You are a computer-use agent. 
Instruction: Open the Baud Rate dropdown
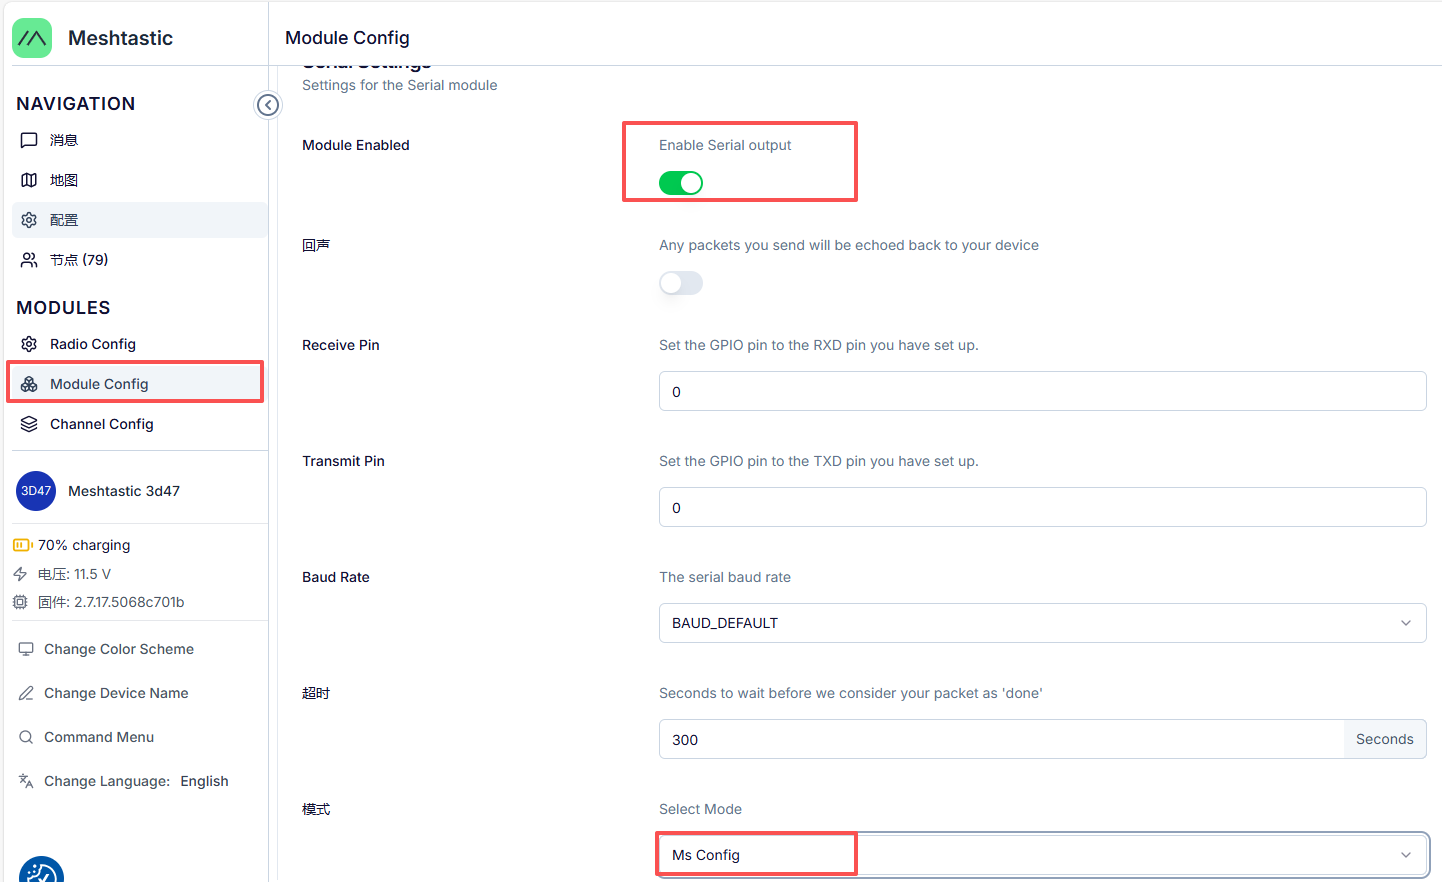[x=1042, y=623]
